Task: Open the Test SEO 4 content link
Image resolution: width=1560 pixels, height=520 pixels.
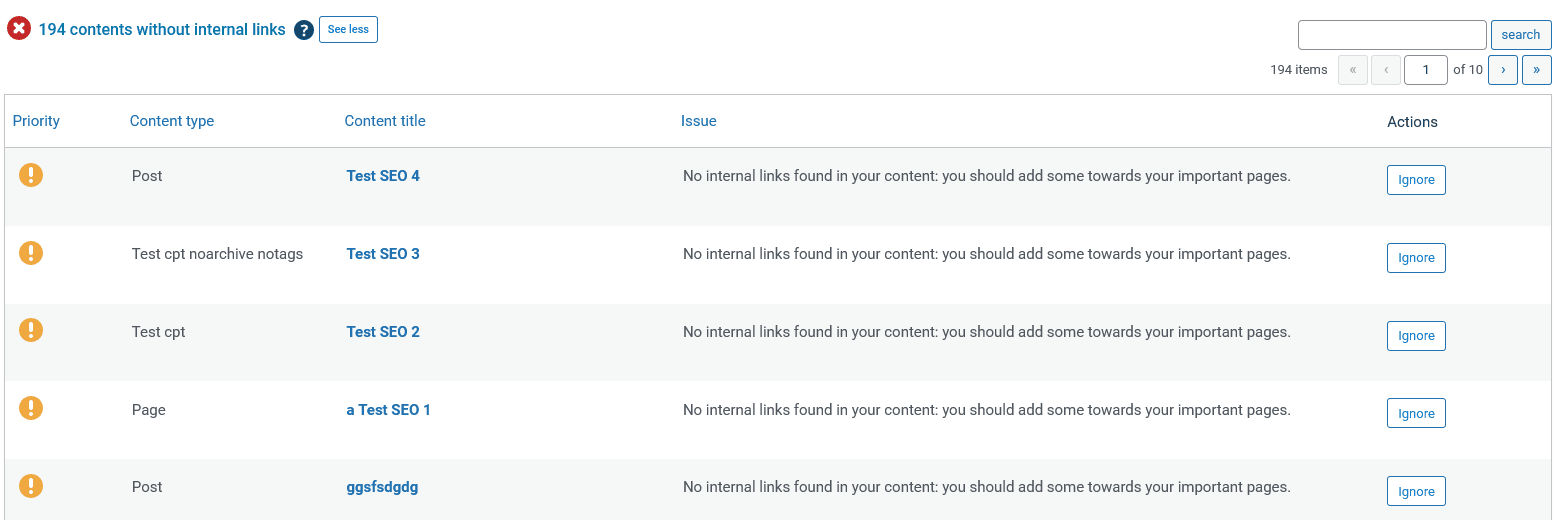Action: point(383,176)
